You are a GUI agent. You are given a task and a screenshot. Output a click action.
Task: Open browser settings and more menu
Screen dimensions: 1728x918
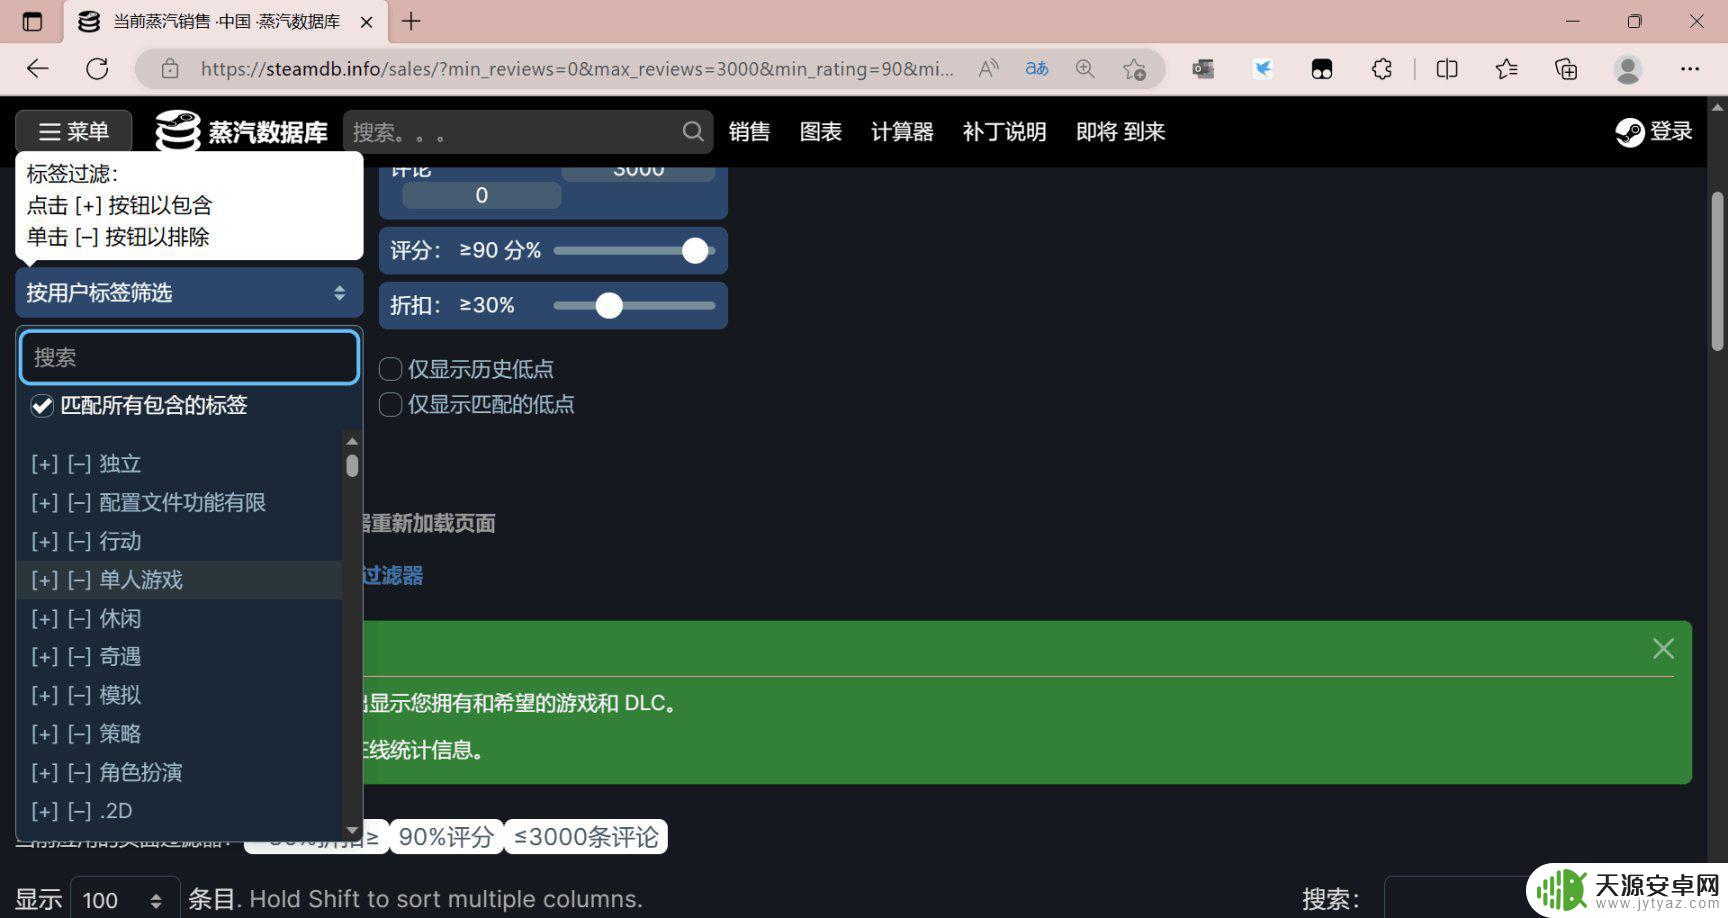tap(1690, 69)
